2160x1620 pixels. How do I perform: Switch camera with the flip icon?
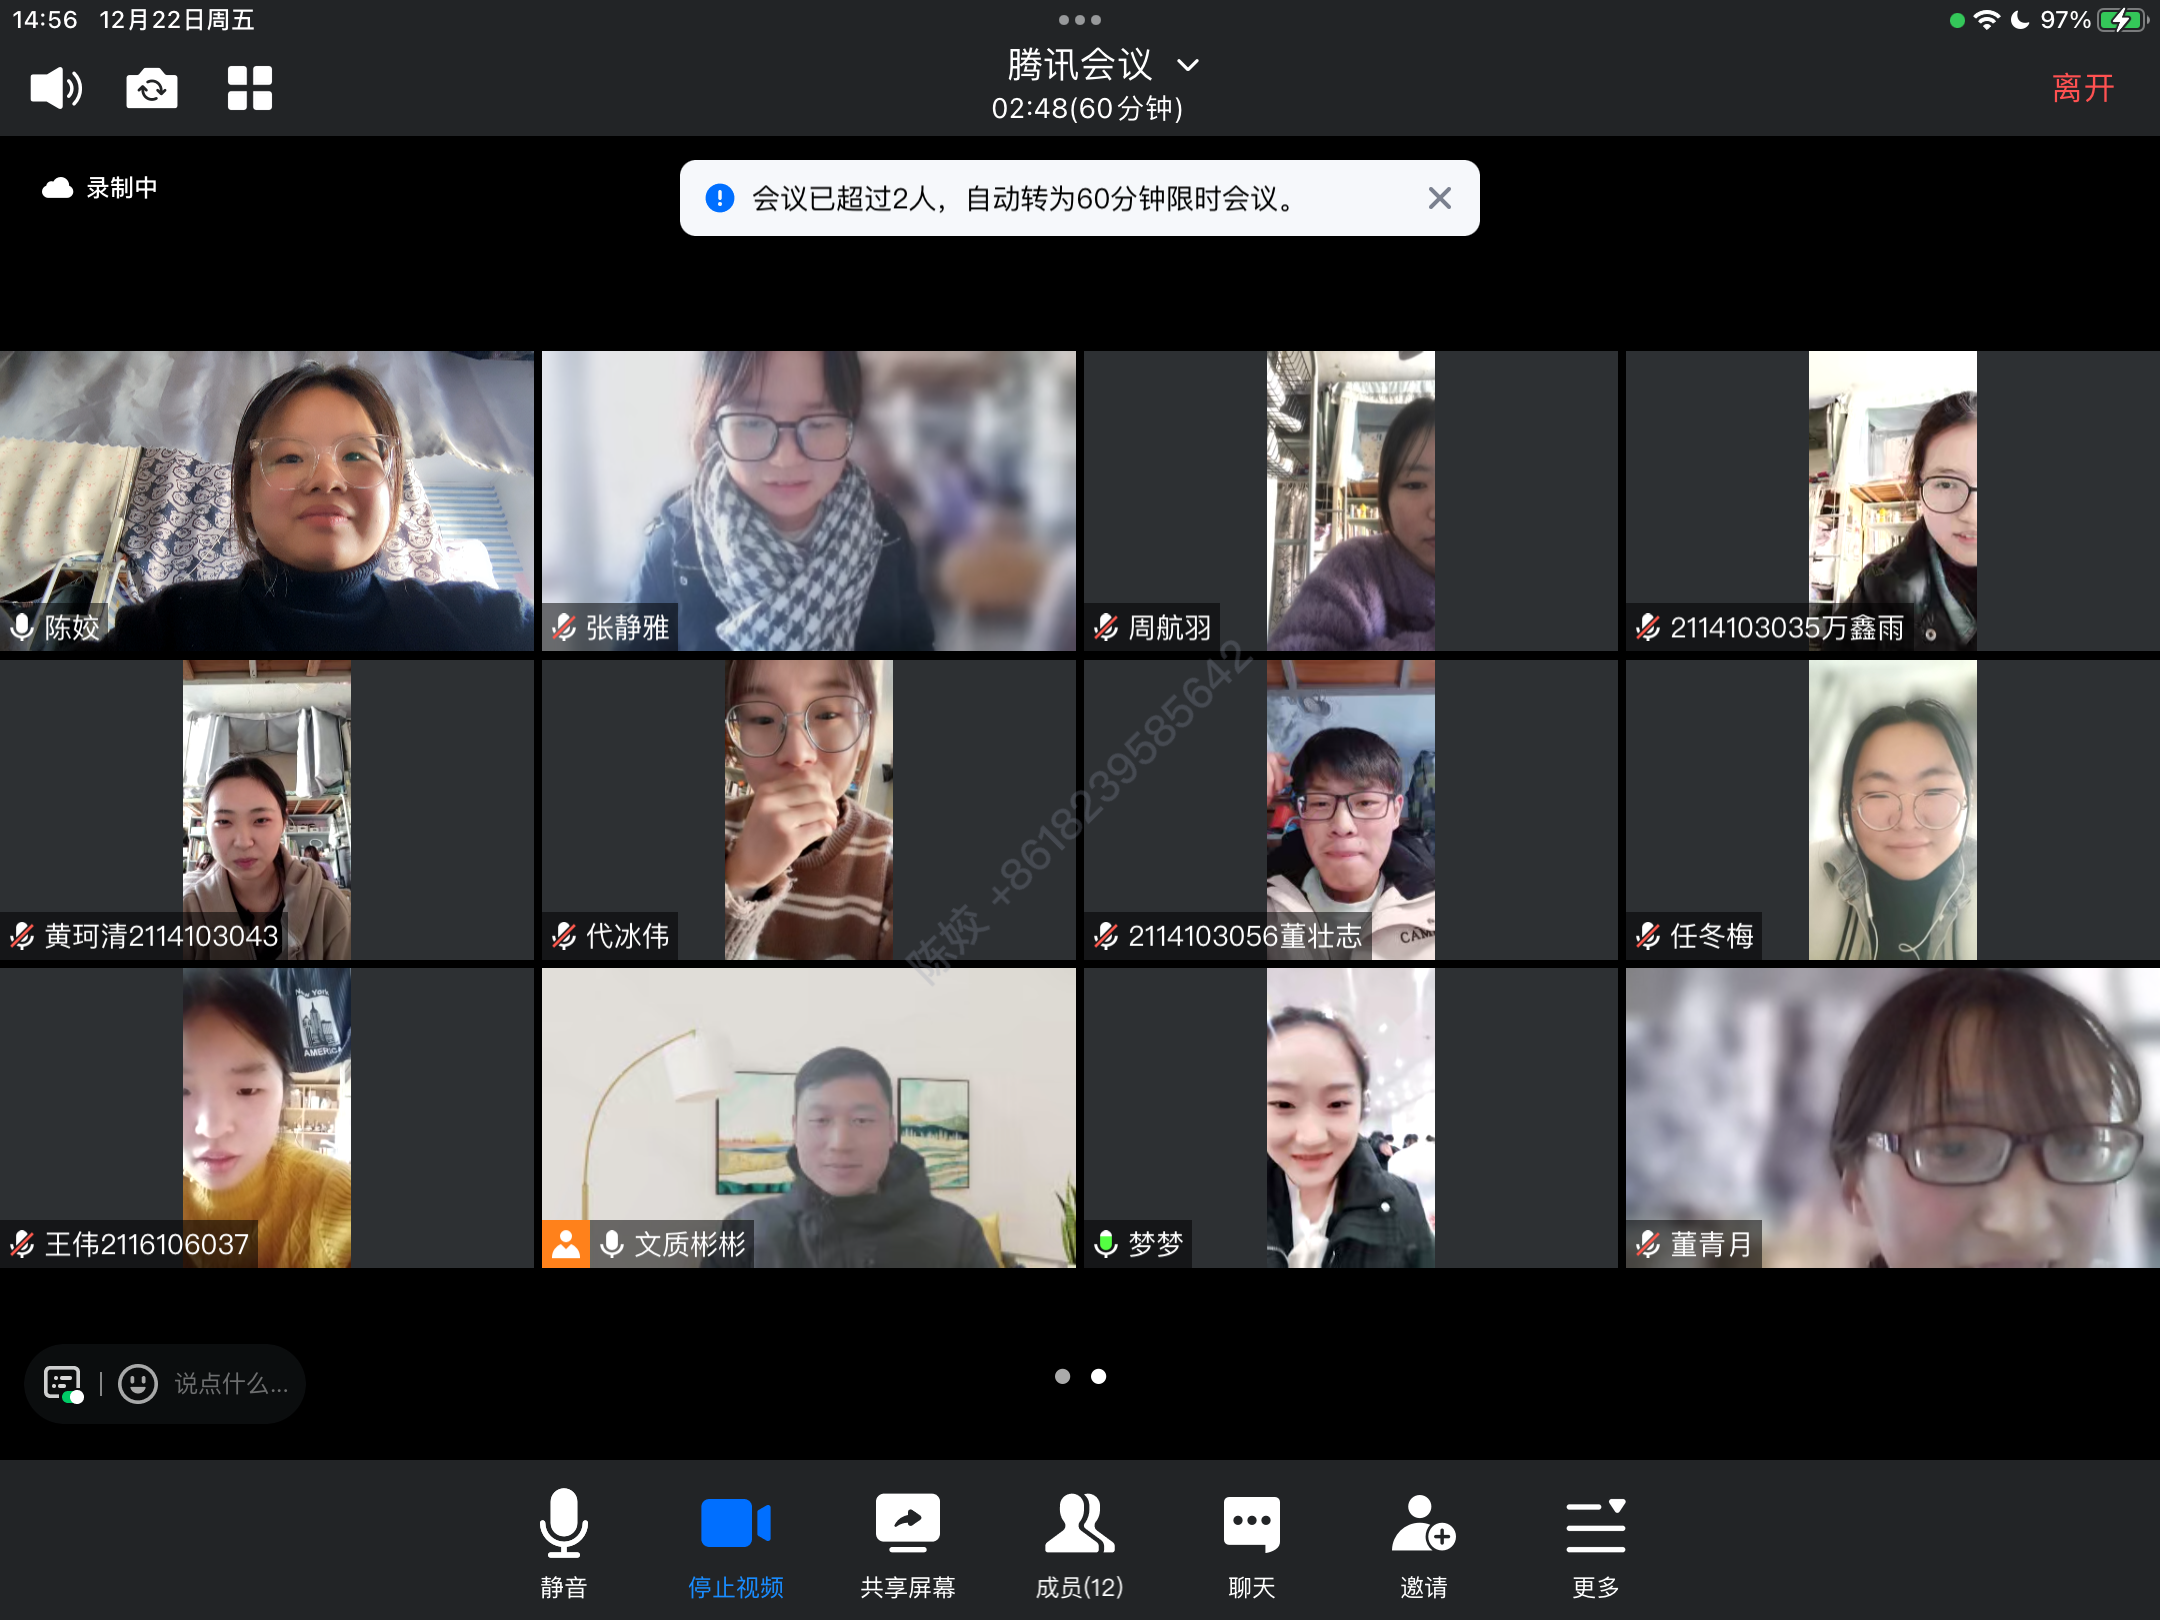click(152, 89)
